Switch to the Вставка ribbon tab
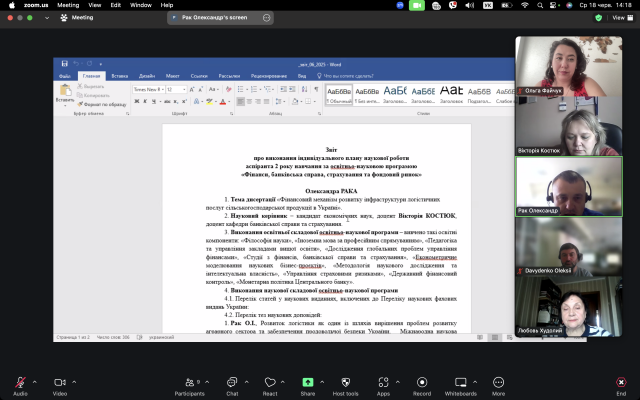This screenshot has width=640, height=400. pyautogui.click(x=120, y=76)
